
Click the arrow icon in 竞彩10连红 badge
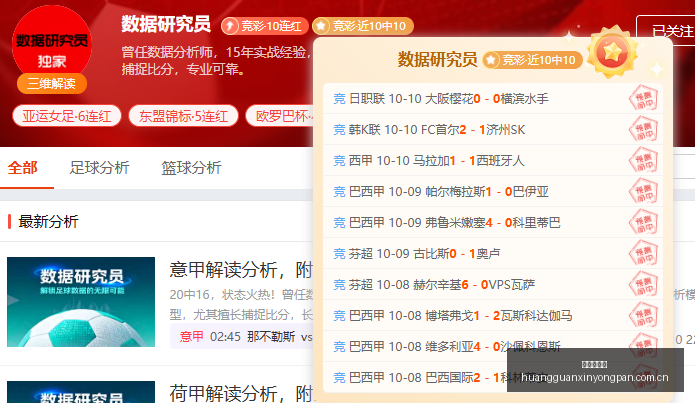pyautogui.click(x=230, y=26)
